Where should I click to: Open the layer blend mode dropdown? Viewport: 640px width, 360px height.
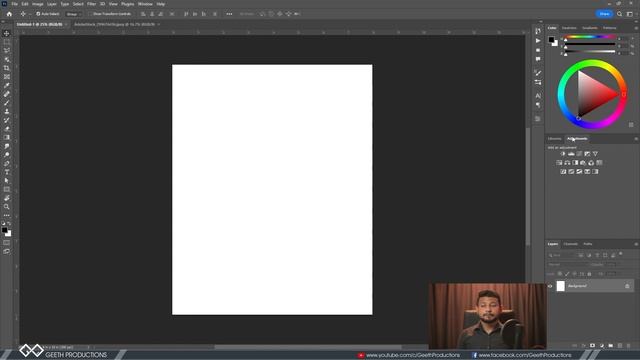tap(567, 264)
